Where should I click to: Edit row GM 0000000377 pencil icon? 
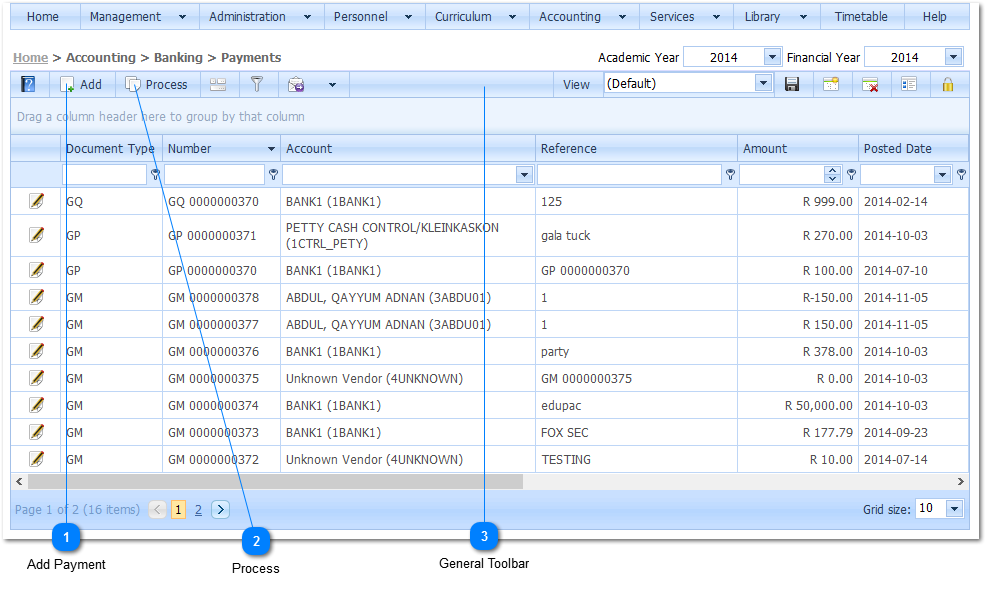[37, 324]
